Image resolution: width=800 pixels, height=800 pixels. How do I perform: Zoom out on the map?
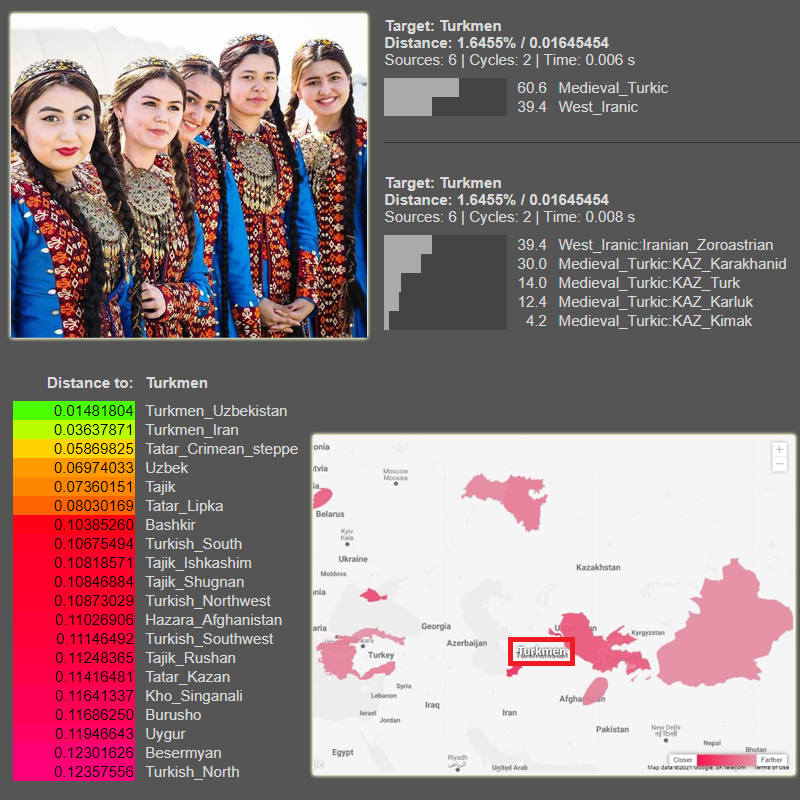780,465
